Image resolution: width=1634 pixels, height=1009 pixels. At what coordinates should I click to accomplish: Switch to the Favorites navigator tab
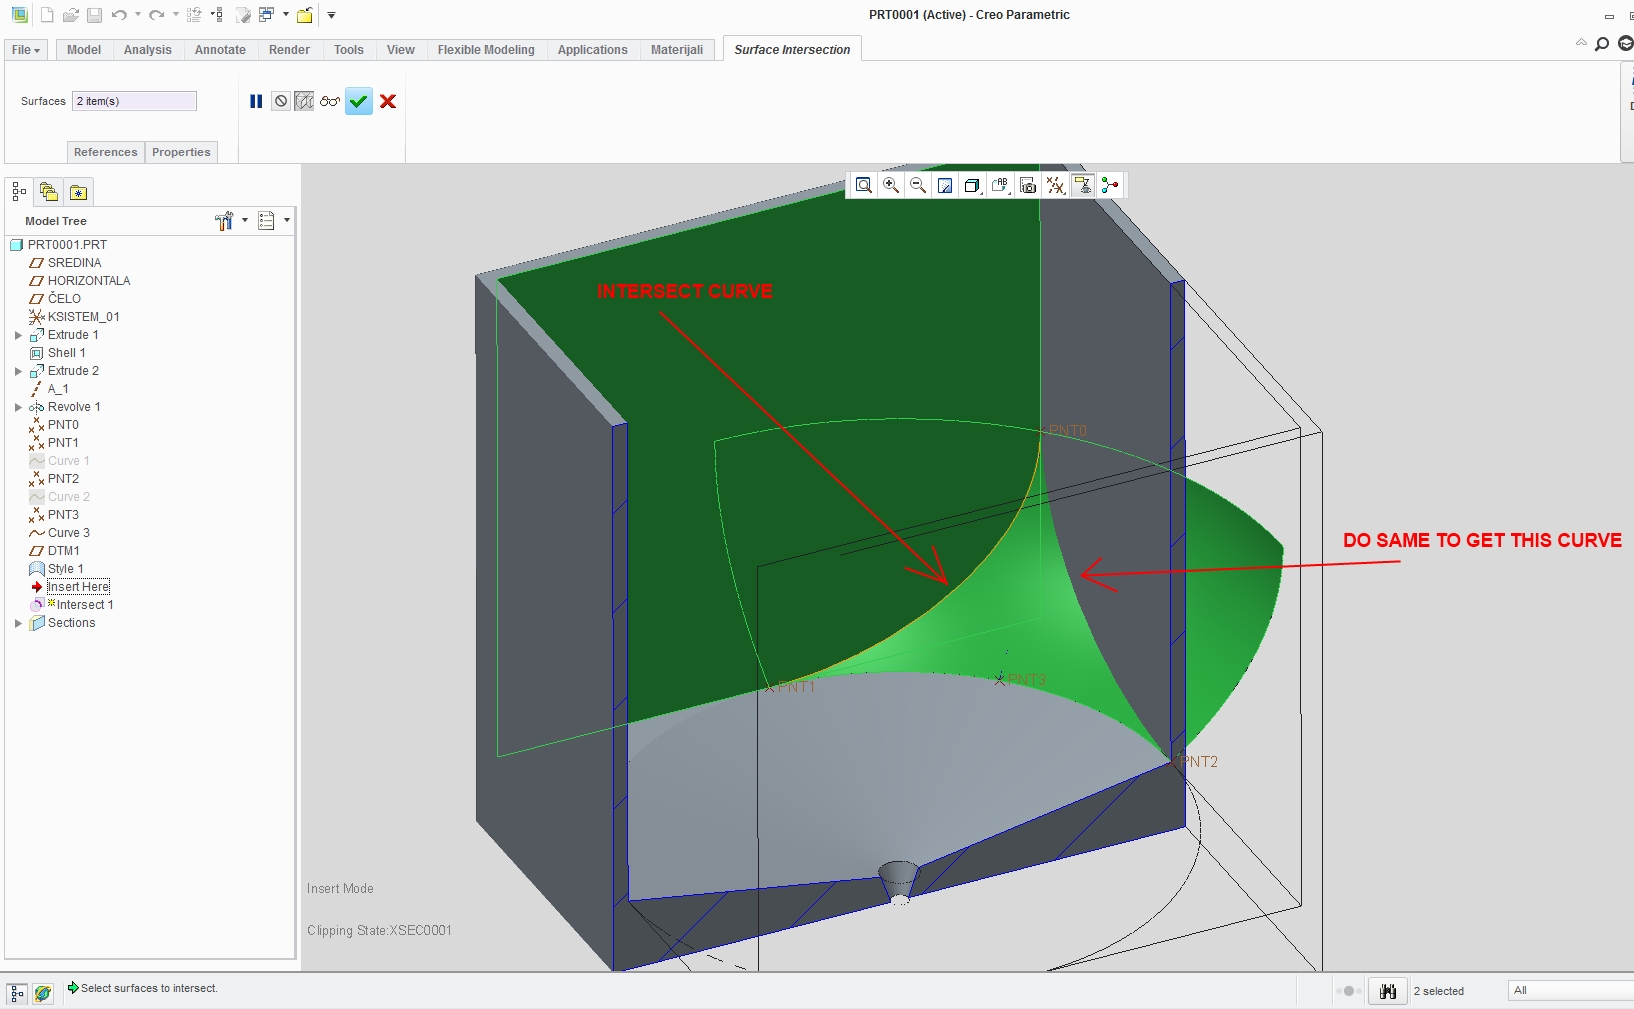click(79, 192)
